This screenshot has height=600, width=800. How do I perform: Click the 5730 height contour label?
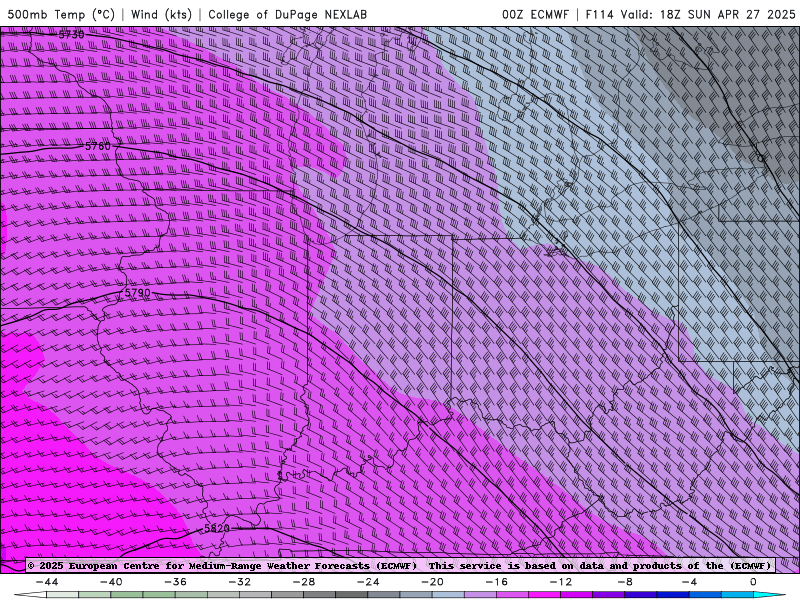pyautogui.click(x=71, y=35)
